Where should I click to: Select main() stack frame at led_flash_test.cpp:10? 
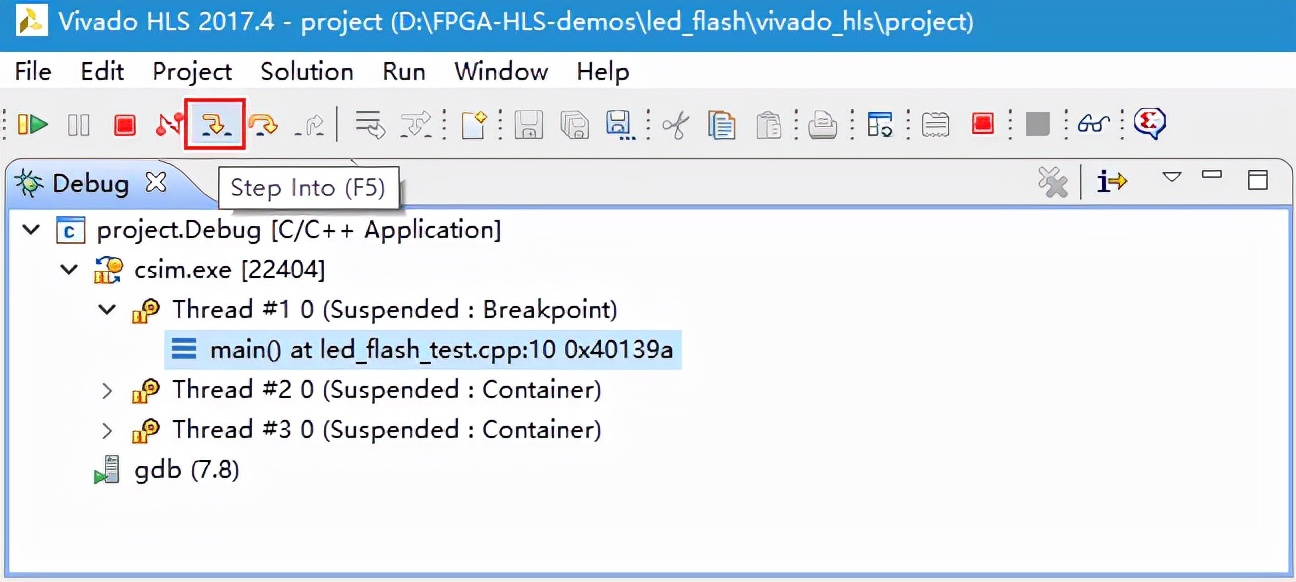[423, 350]
